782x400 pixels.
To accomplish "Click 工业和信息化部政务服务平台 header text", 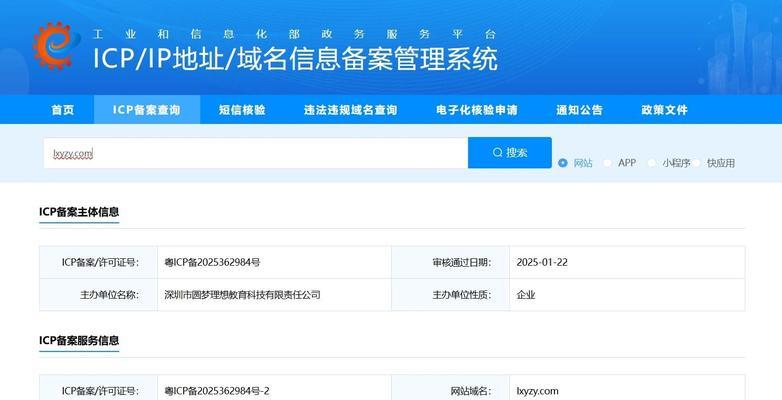I will (x=294, y=34).
